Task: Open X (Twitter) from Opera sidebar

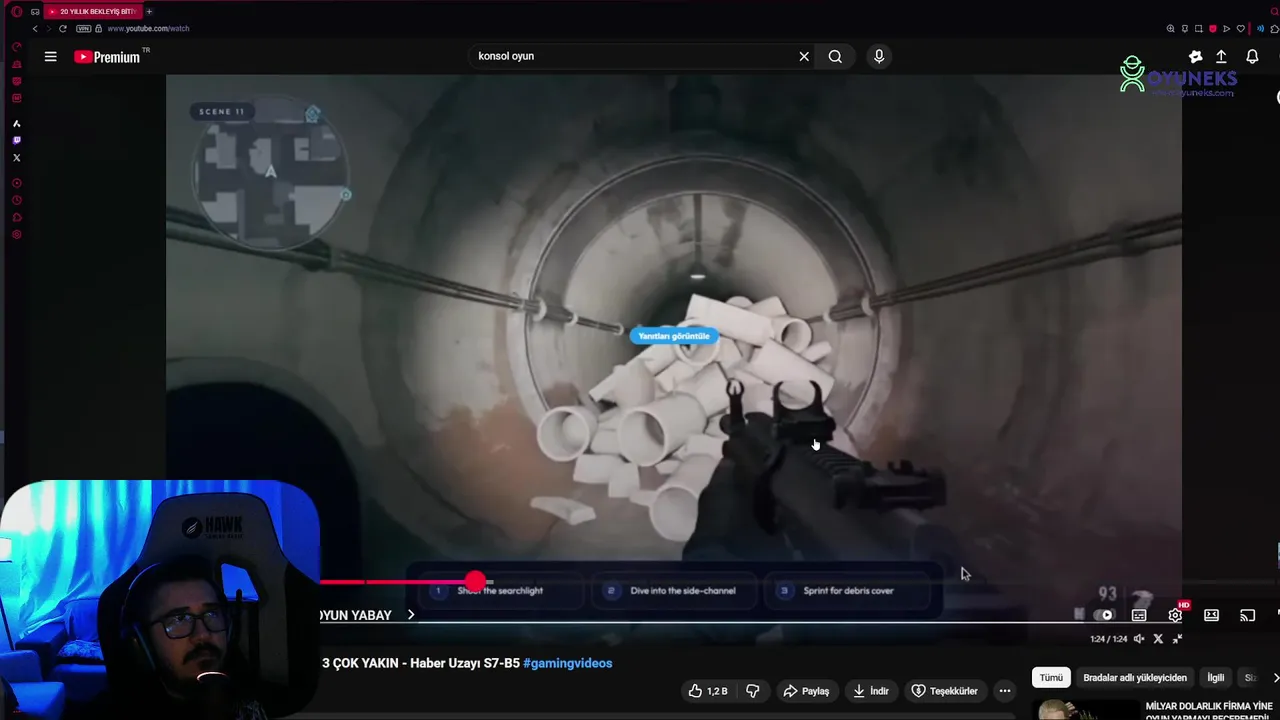Action: [x=16, y=158]
